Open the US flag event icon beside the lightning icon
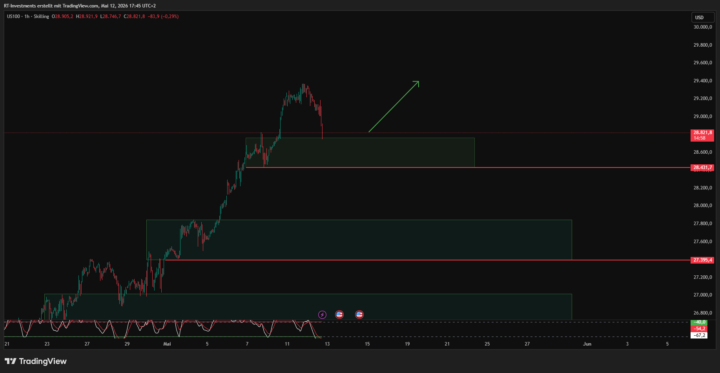Viewport: 720px width, 373px height. (340, 315)
